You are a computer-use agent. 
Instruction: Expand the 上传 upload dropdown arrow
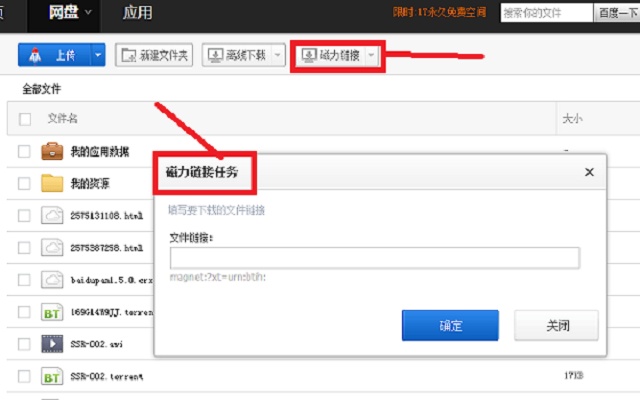click(98, 55)
